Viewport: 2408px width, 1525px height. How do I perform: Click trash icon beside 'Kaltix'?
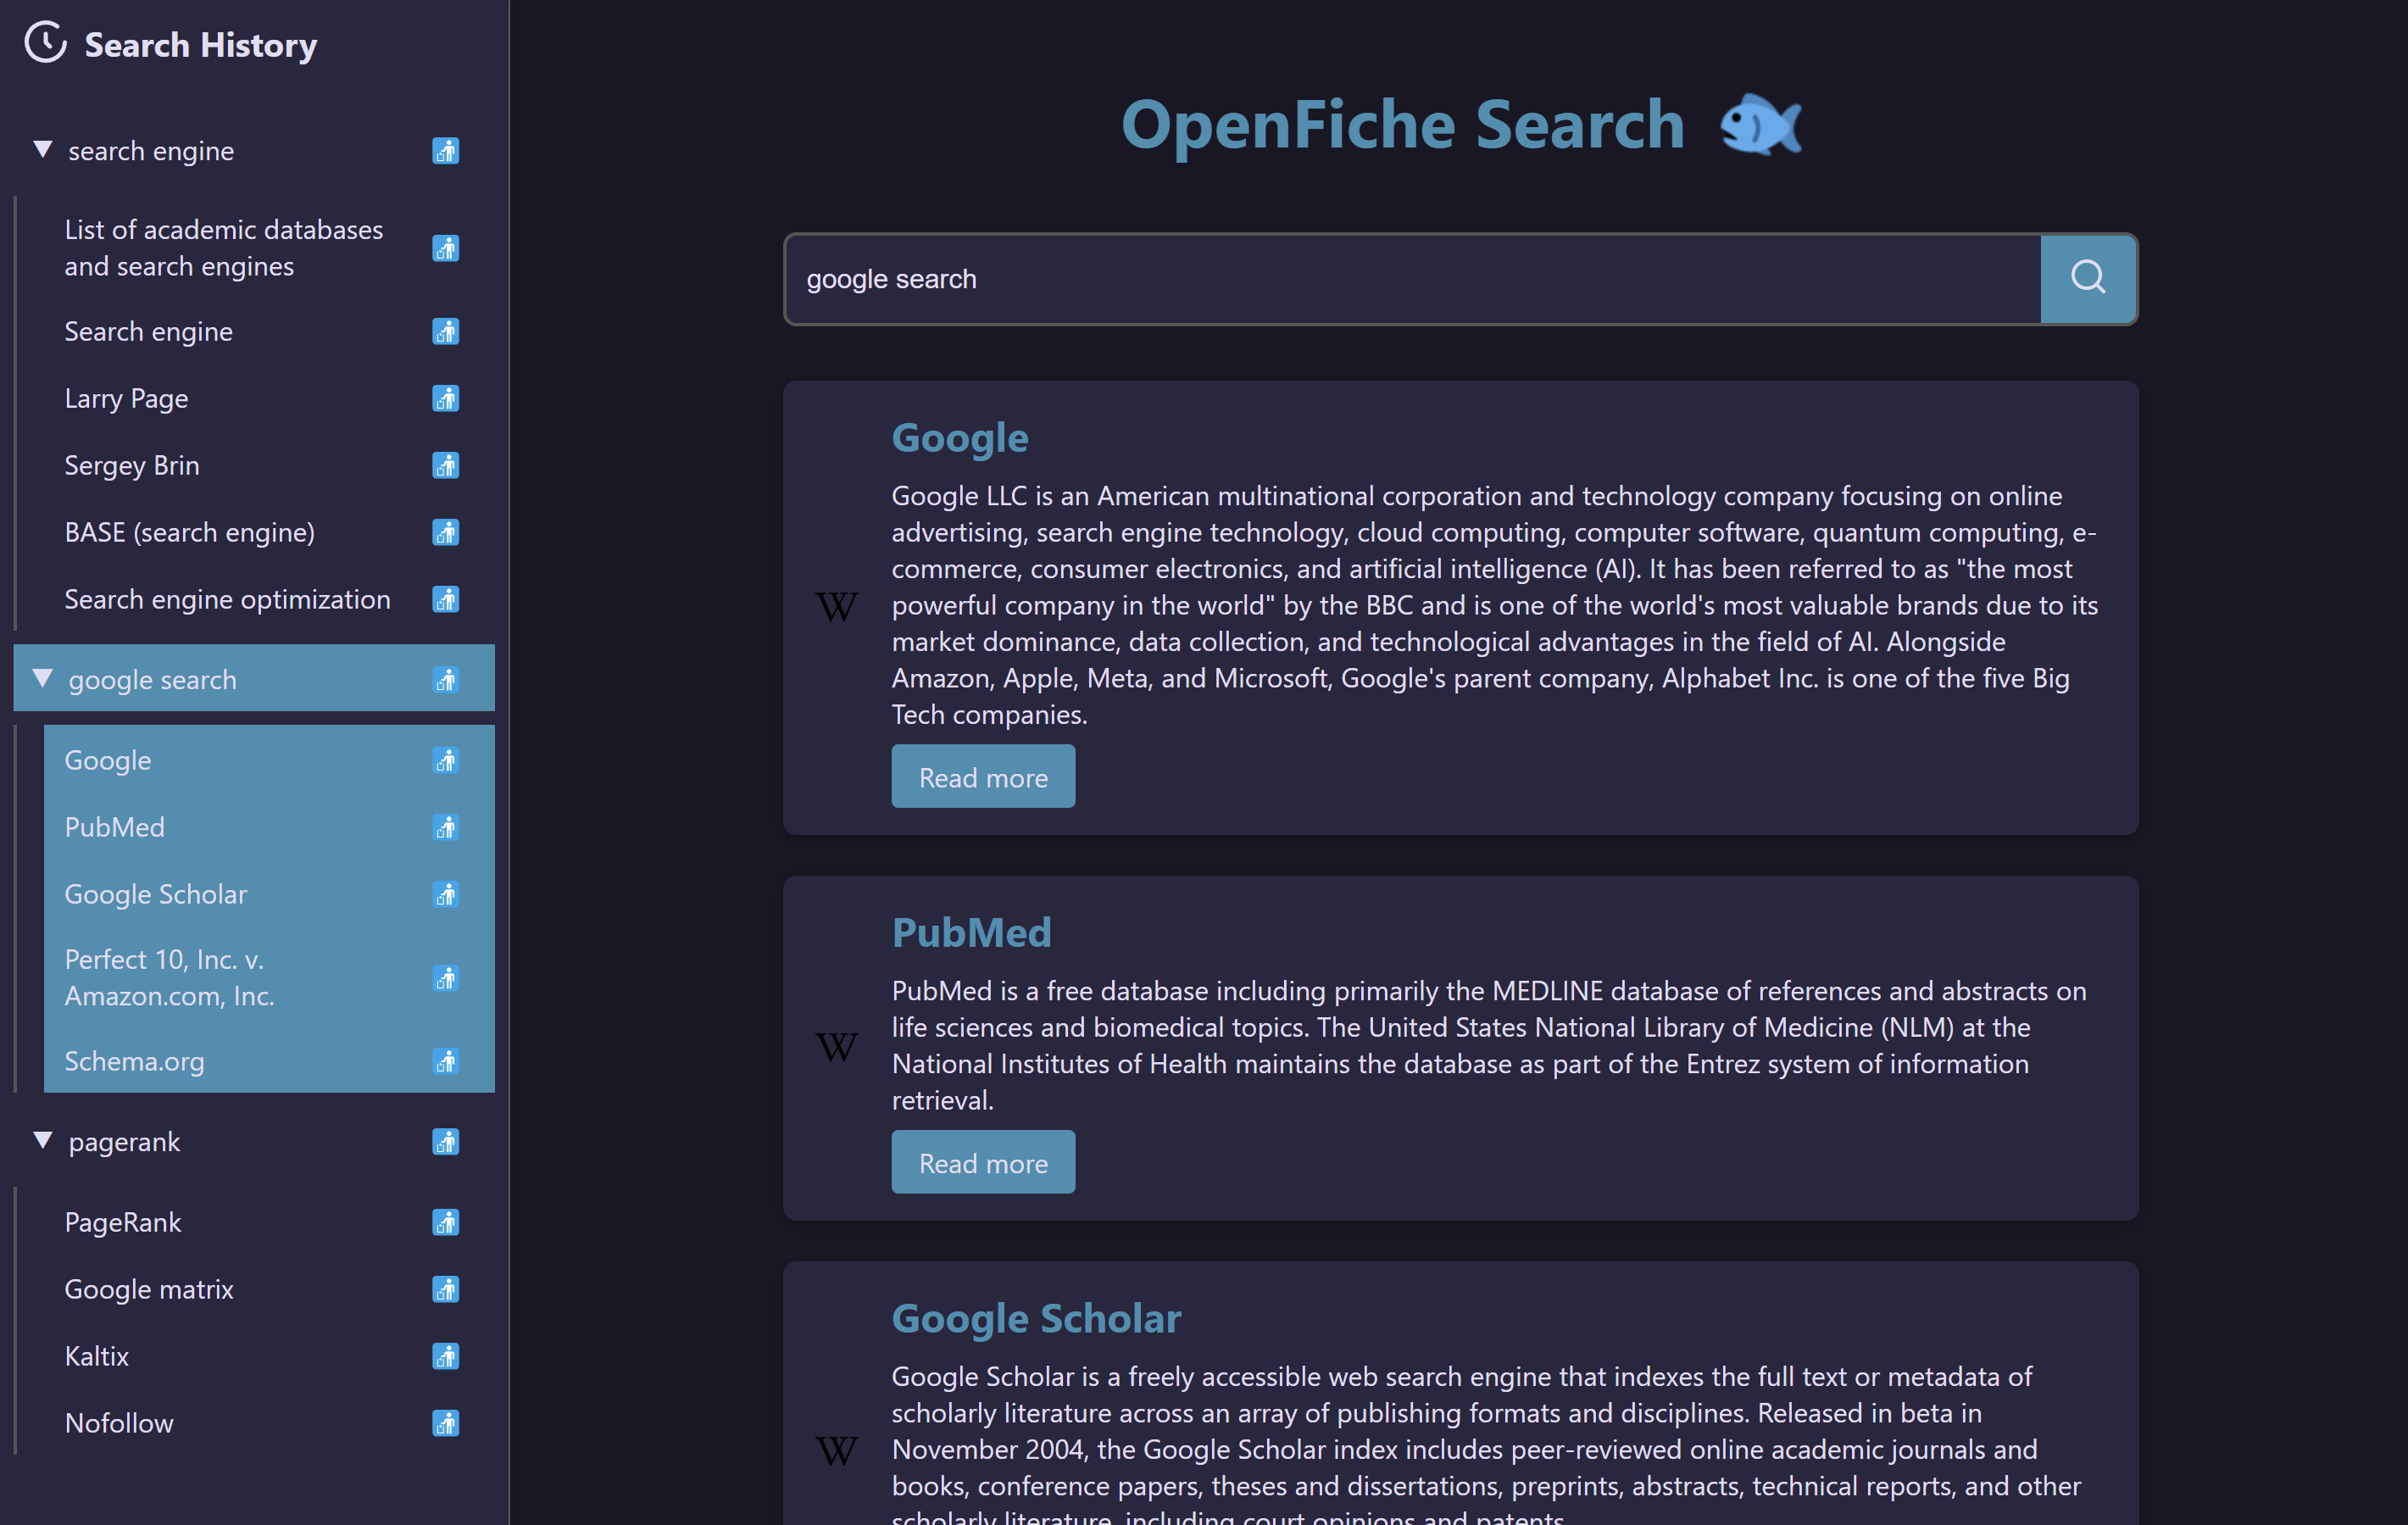coord(445,1356)
